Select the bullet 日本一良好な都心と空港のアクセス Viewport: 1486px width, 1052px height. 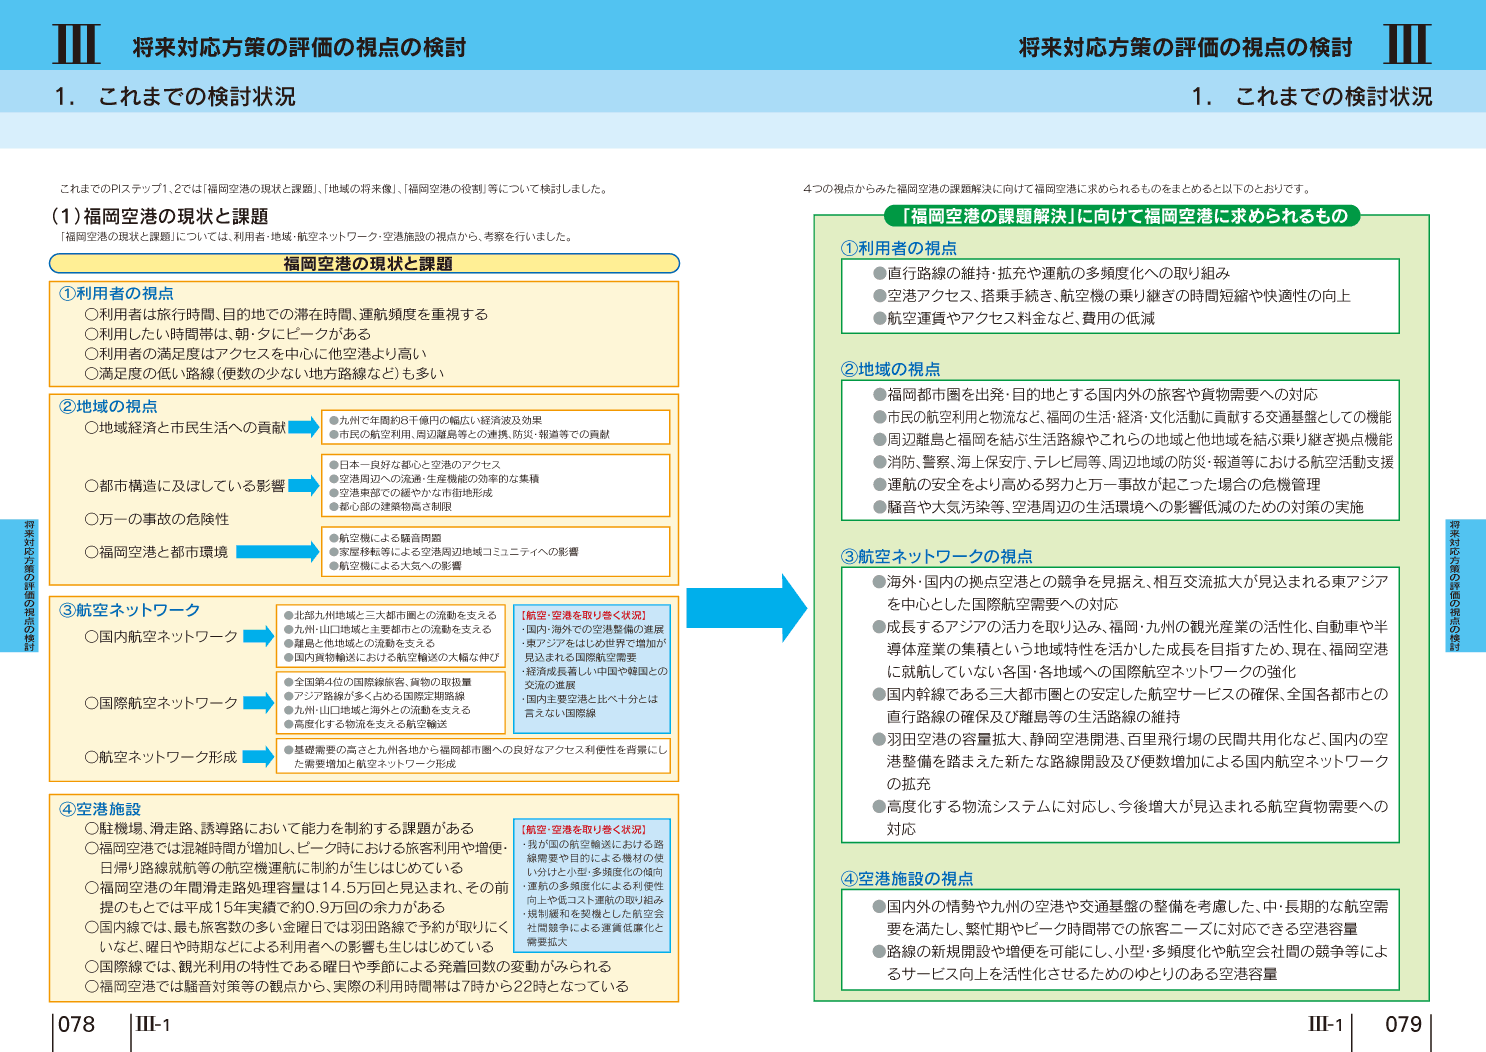coord(415,465)
